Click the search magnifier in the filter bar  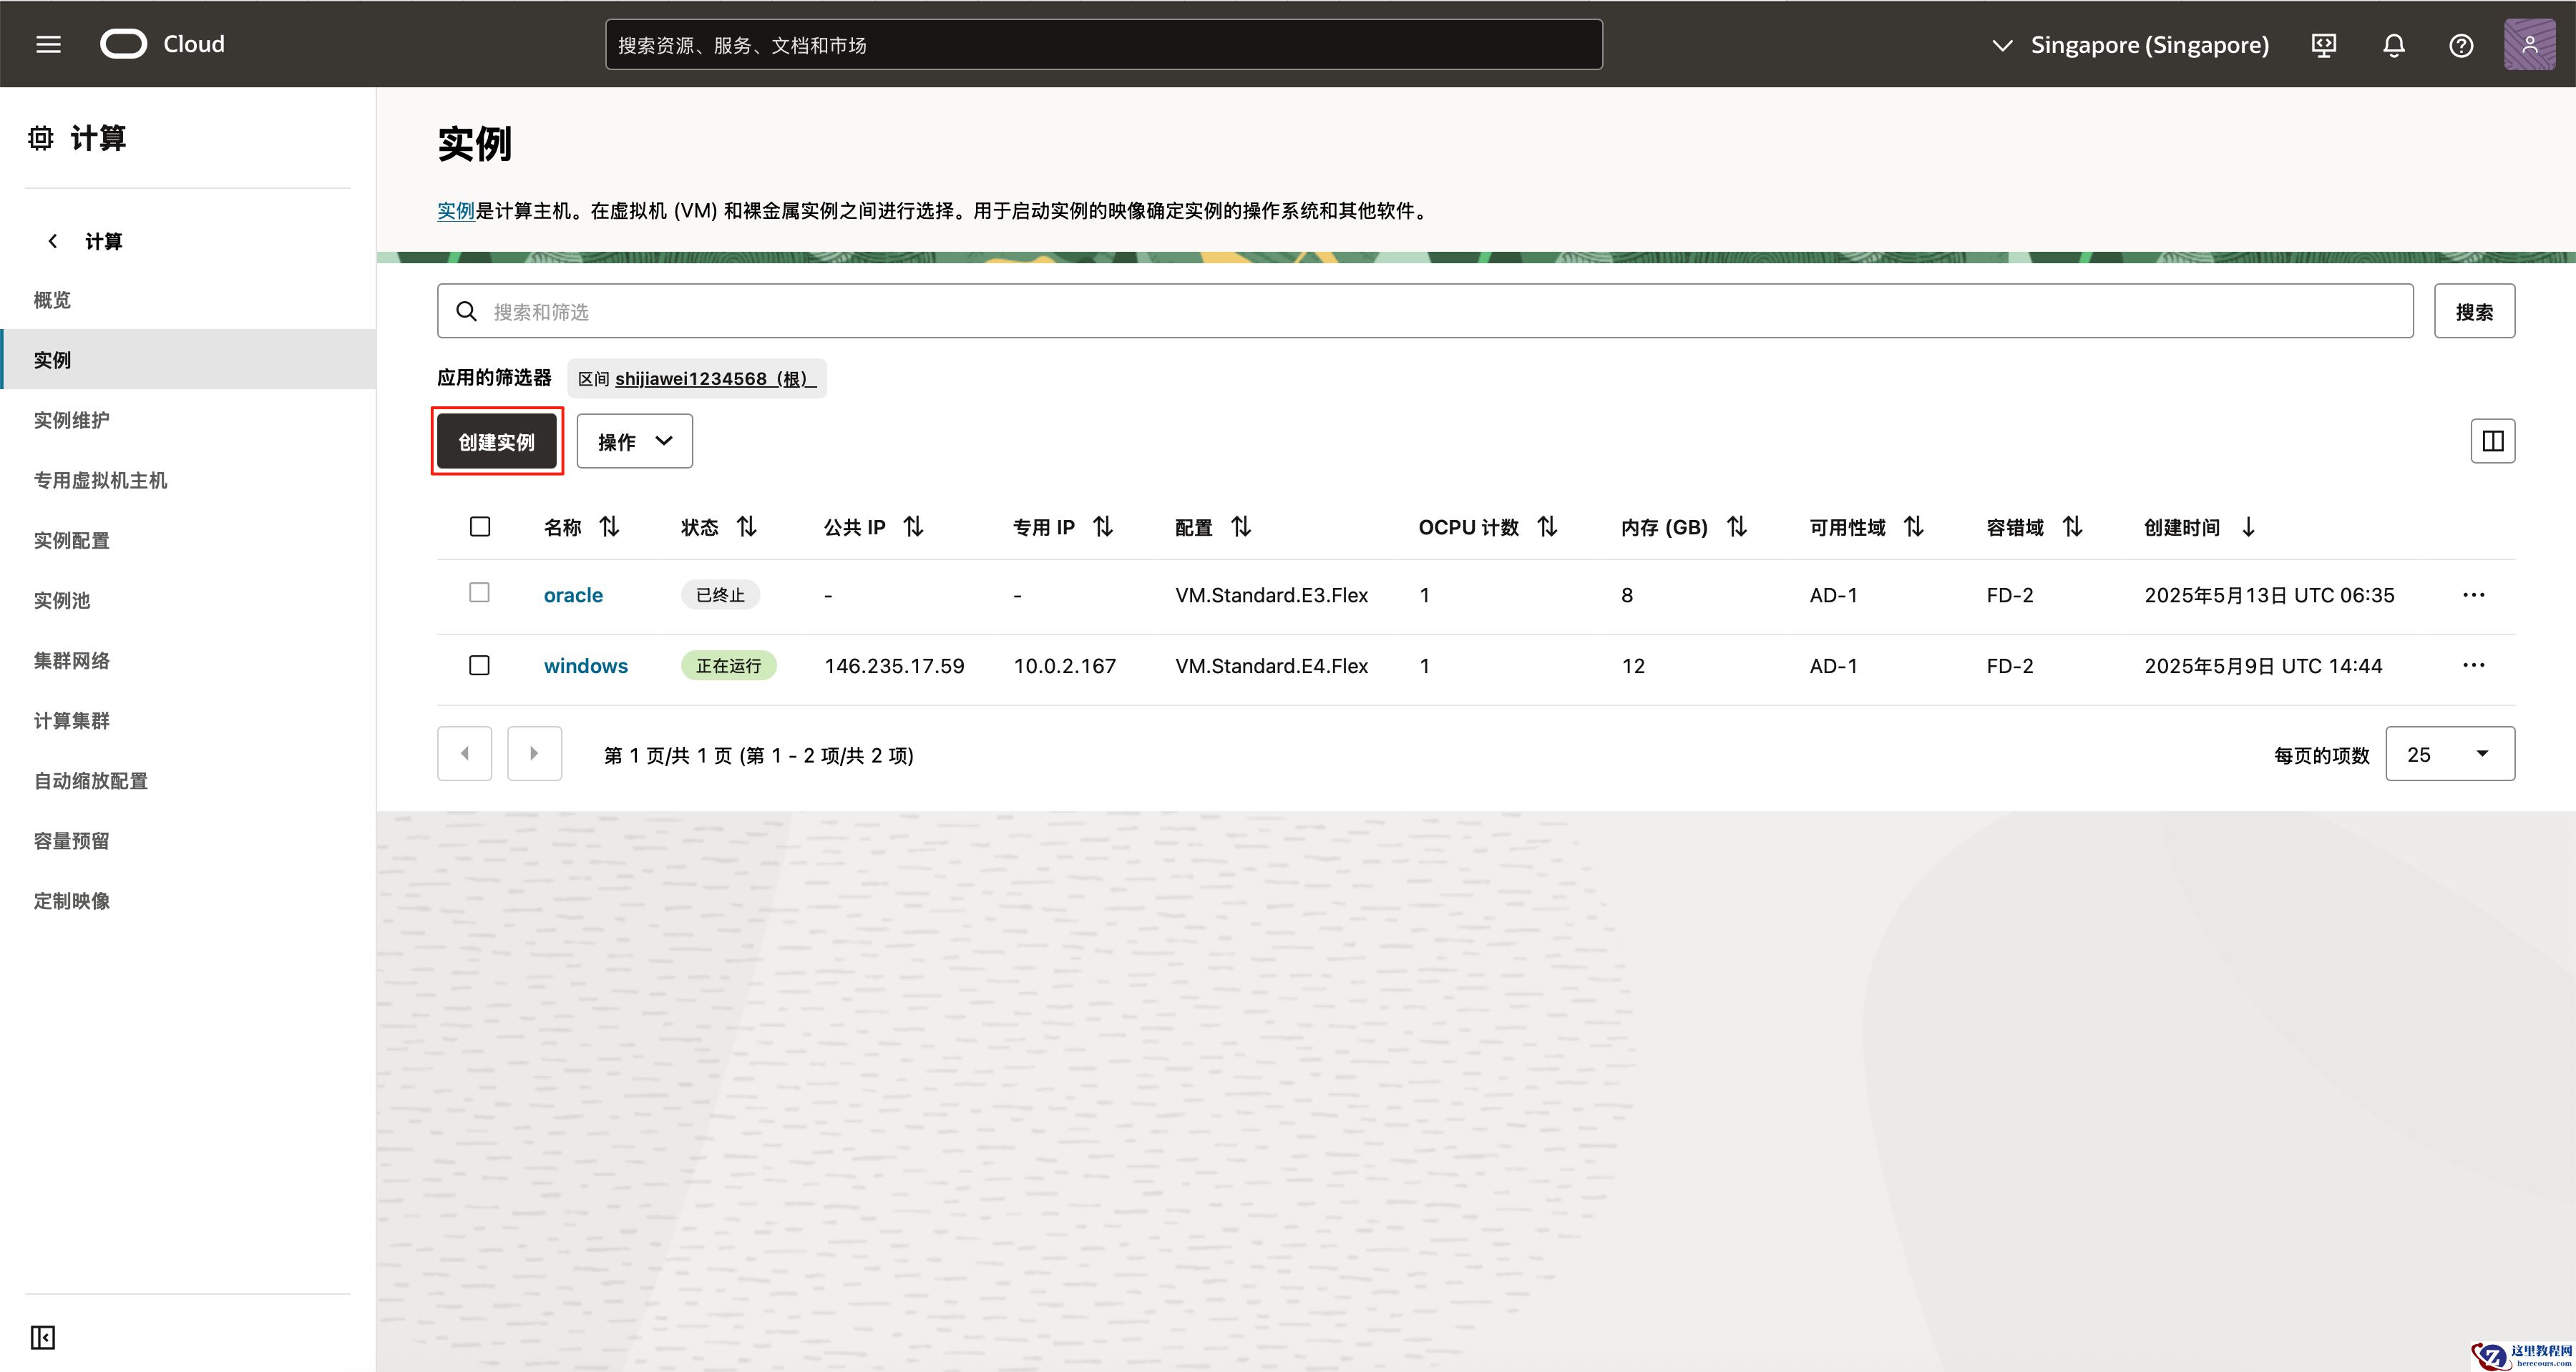(x=466, y=311)
